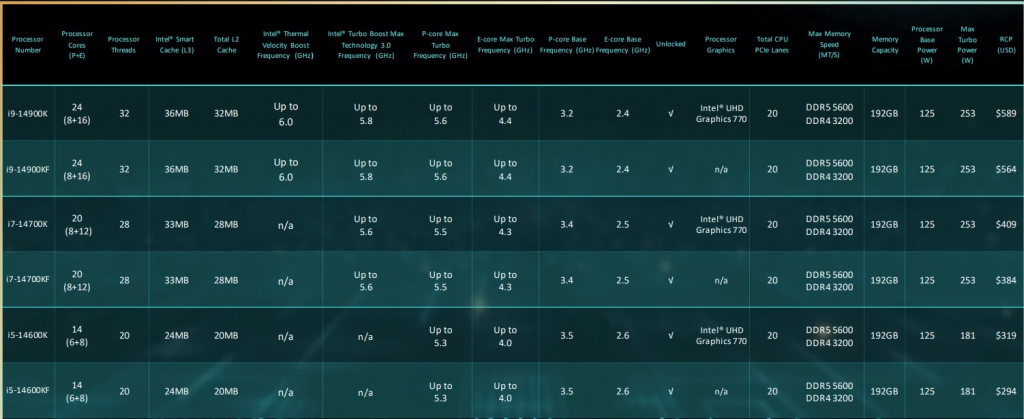
Task: Click the 2.5 E-core base cell for i7-14700K
Action: pos(622,225)
